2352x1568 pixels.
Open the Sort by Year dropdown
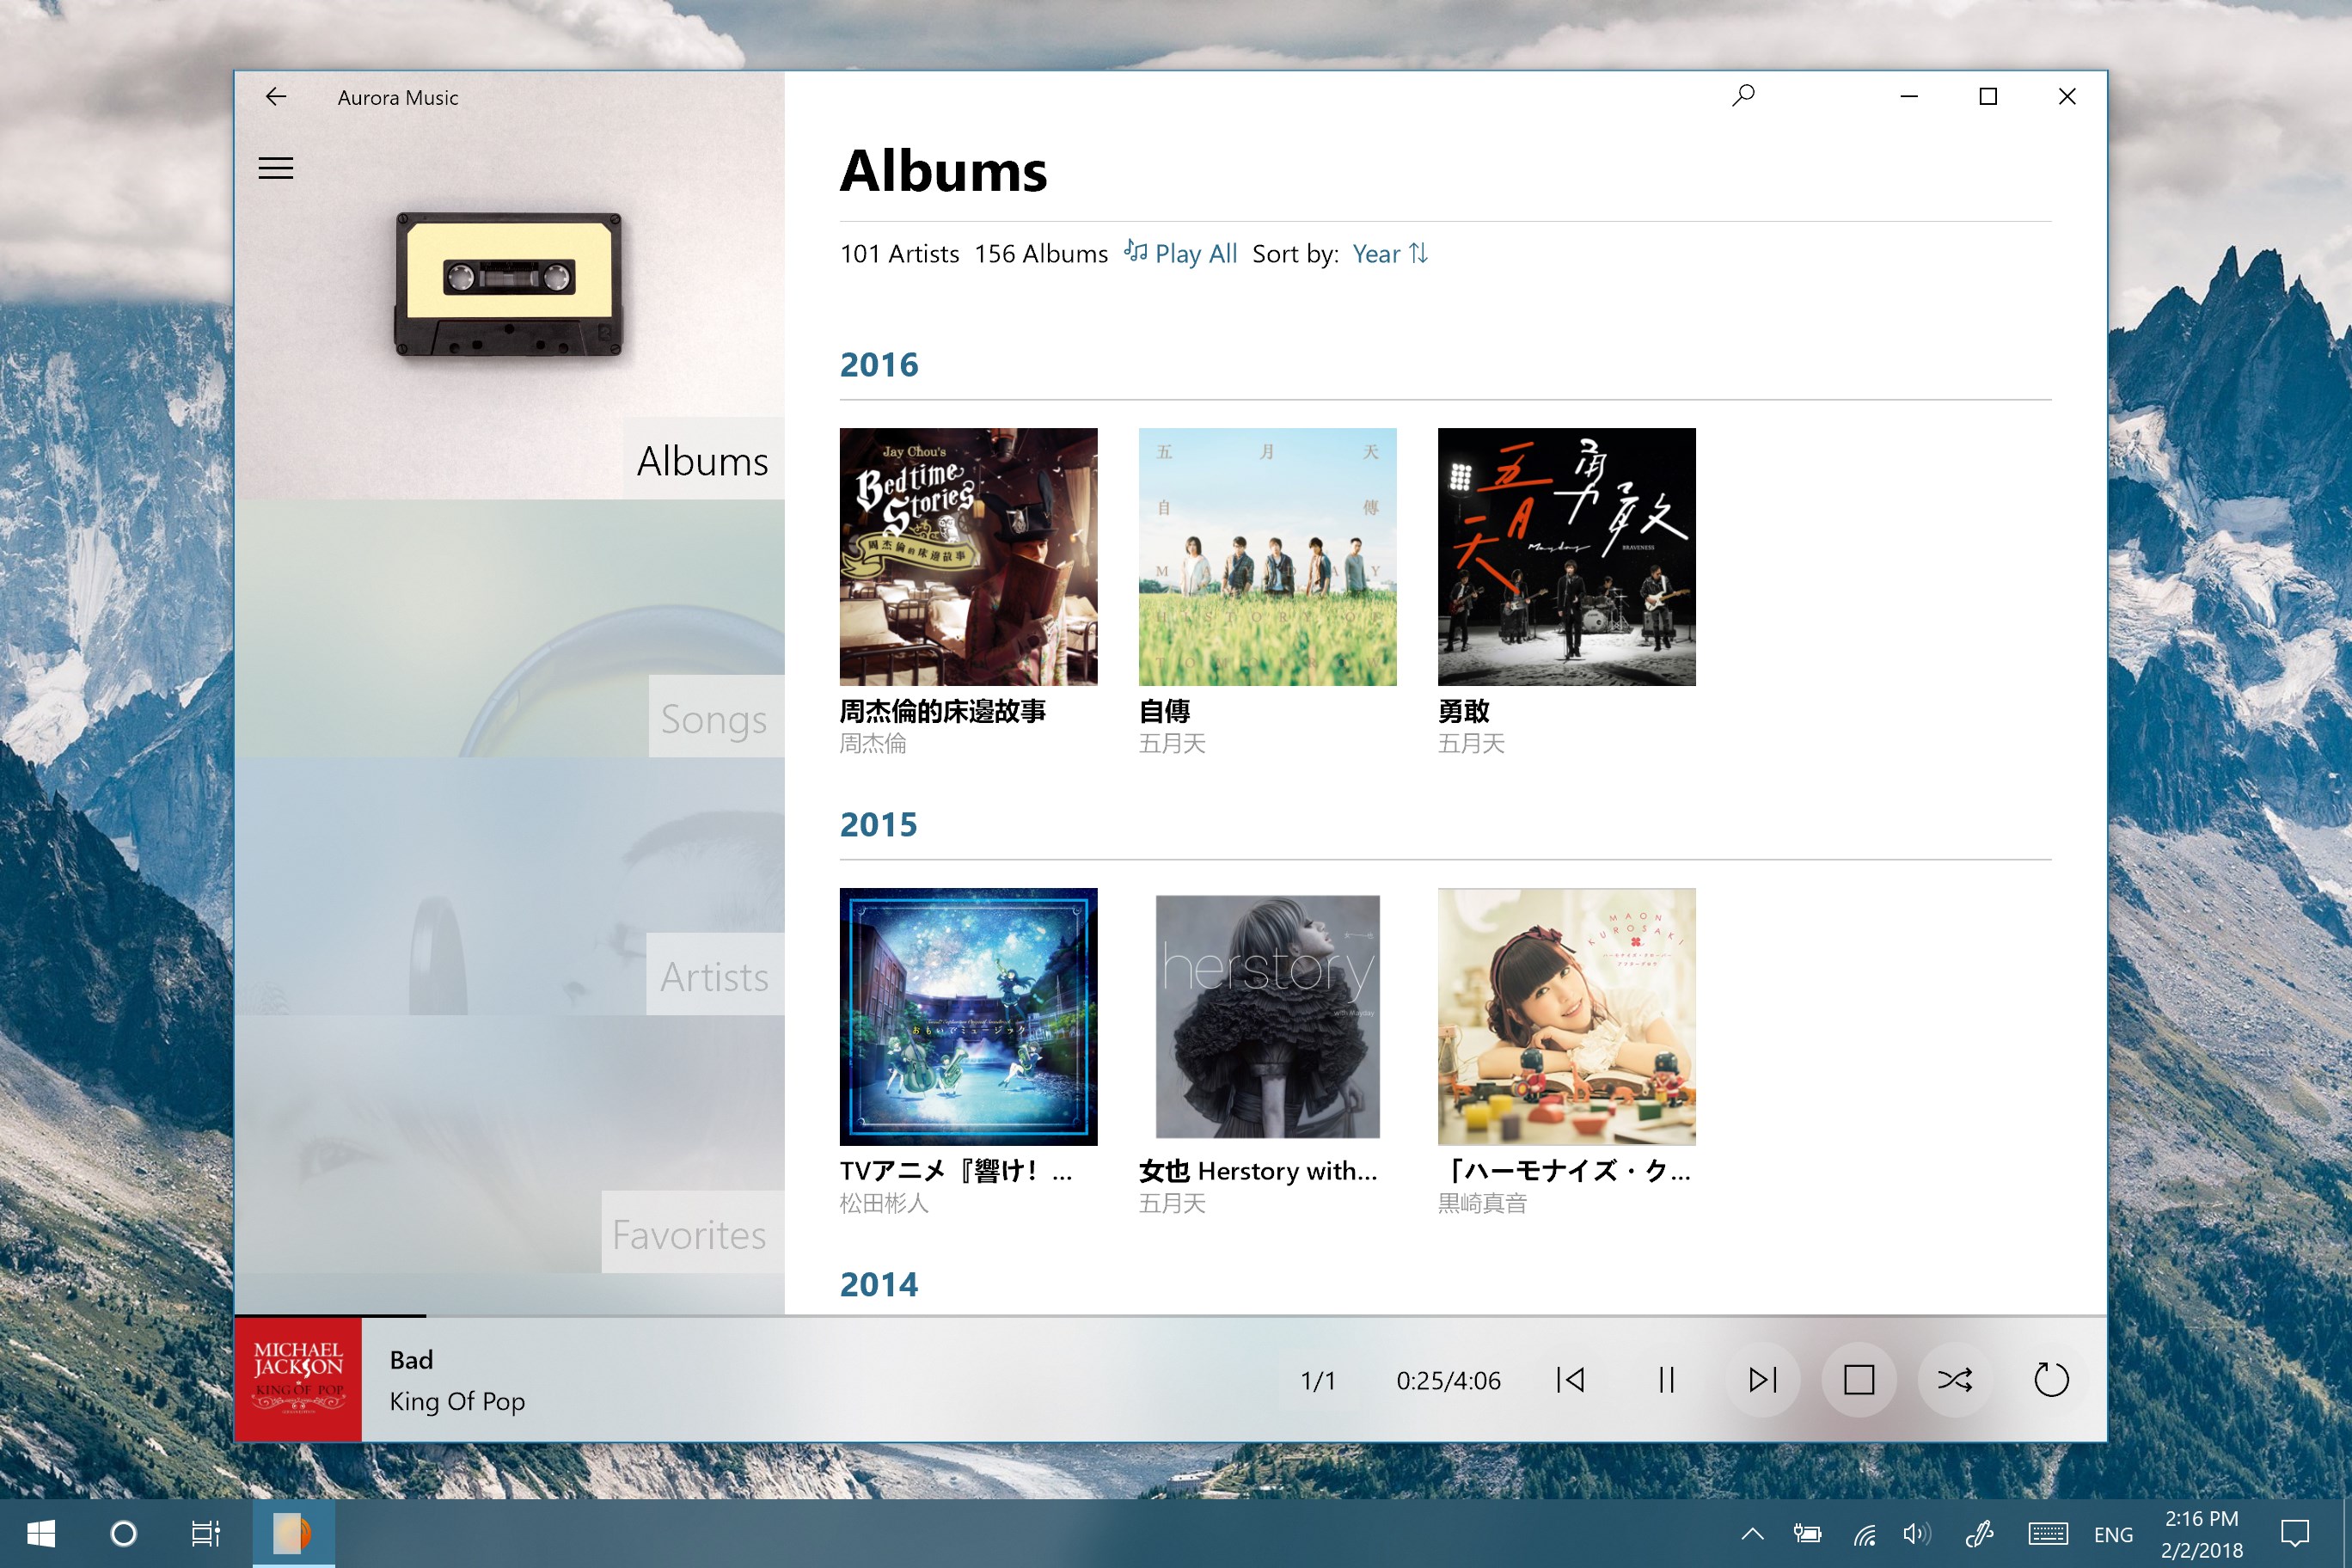click(x=1377, y=254)
